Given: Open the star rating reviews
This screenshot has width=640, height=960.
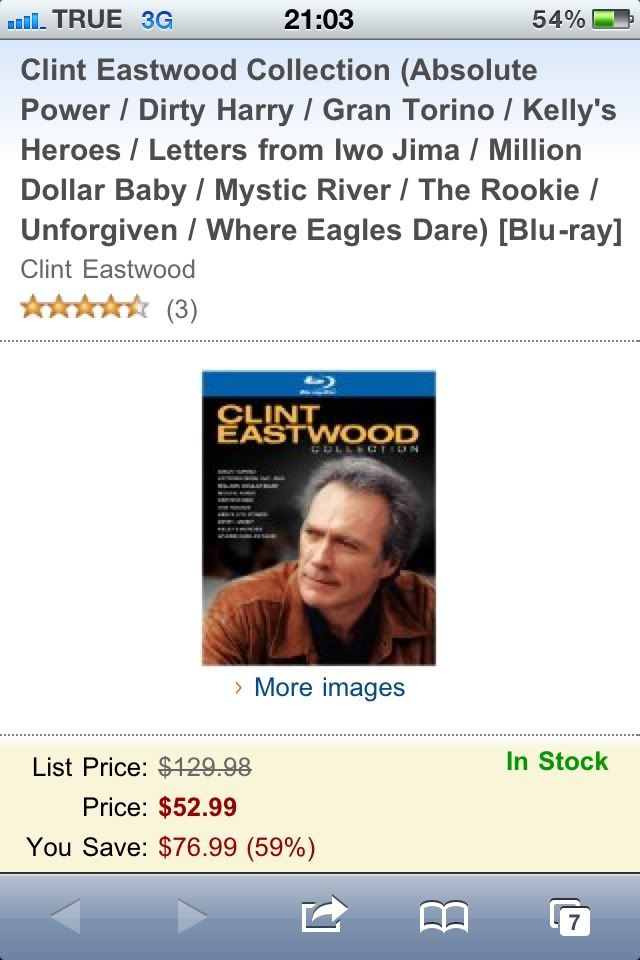Looking at the screenshot, I should [x=85, y=307].
